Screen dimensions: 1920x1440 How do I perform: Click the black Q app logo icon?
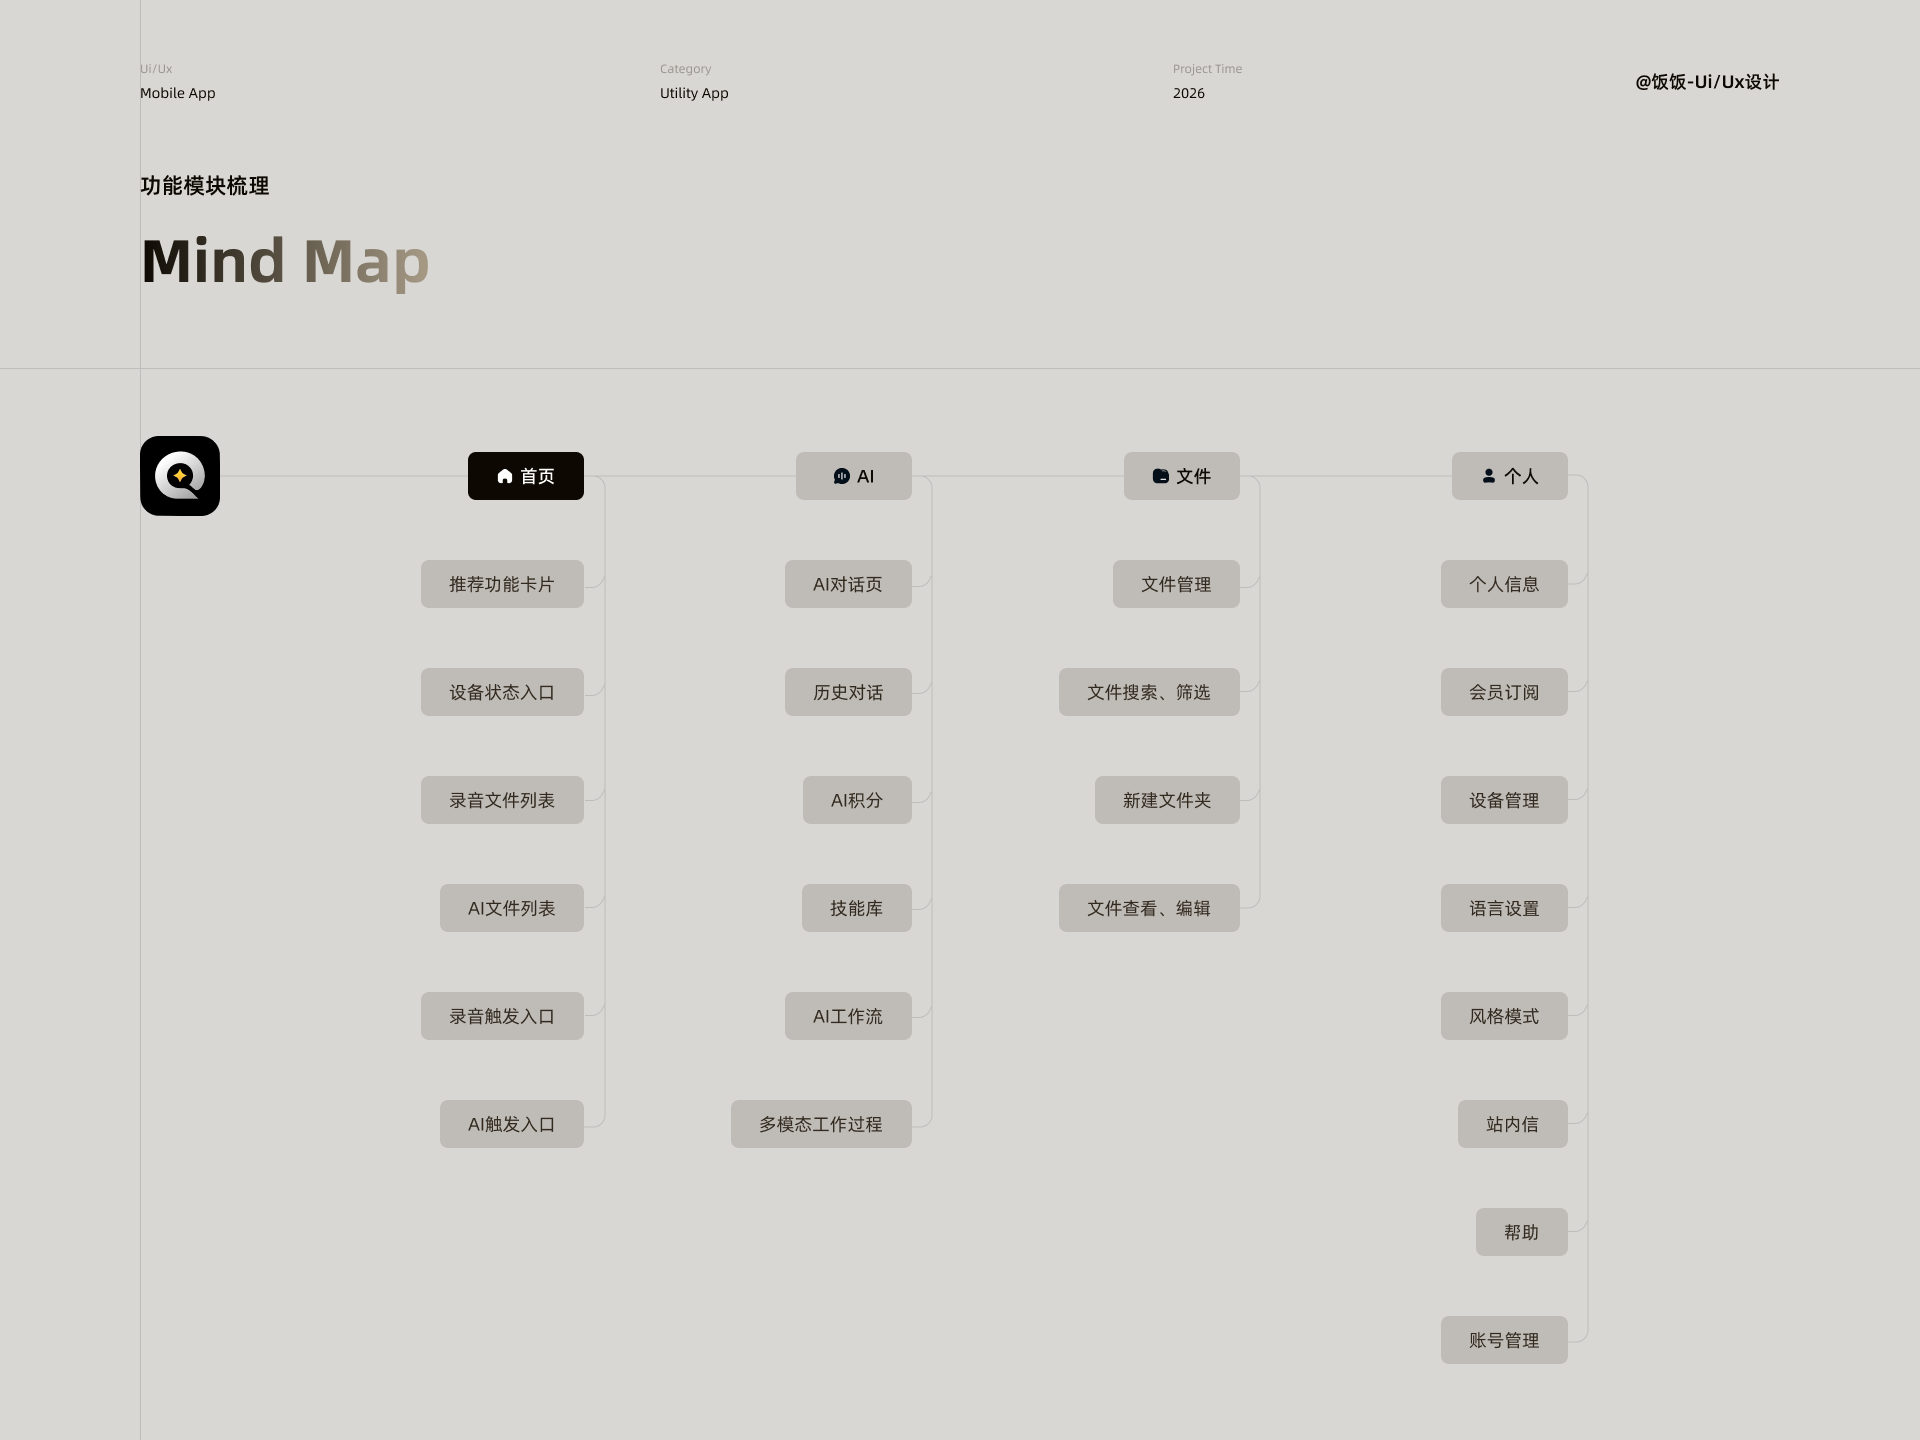click(x=180, y=476)
